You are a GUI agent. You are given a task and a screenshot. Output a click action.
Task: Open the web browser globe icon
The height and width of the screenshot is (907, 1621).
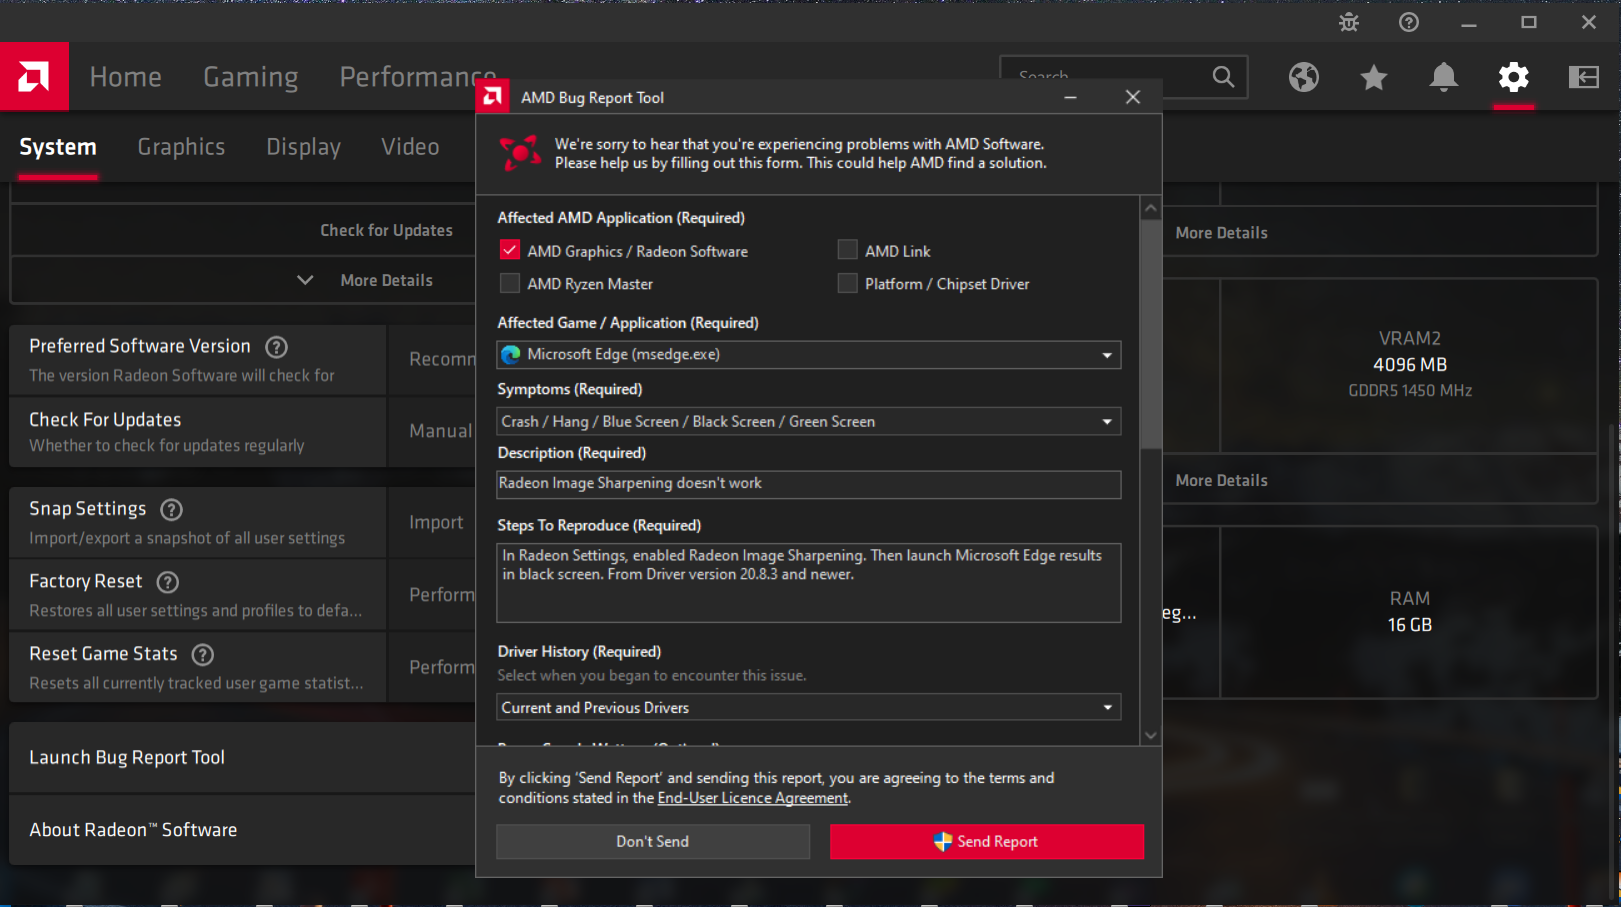click(1304, 77)
